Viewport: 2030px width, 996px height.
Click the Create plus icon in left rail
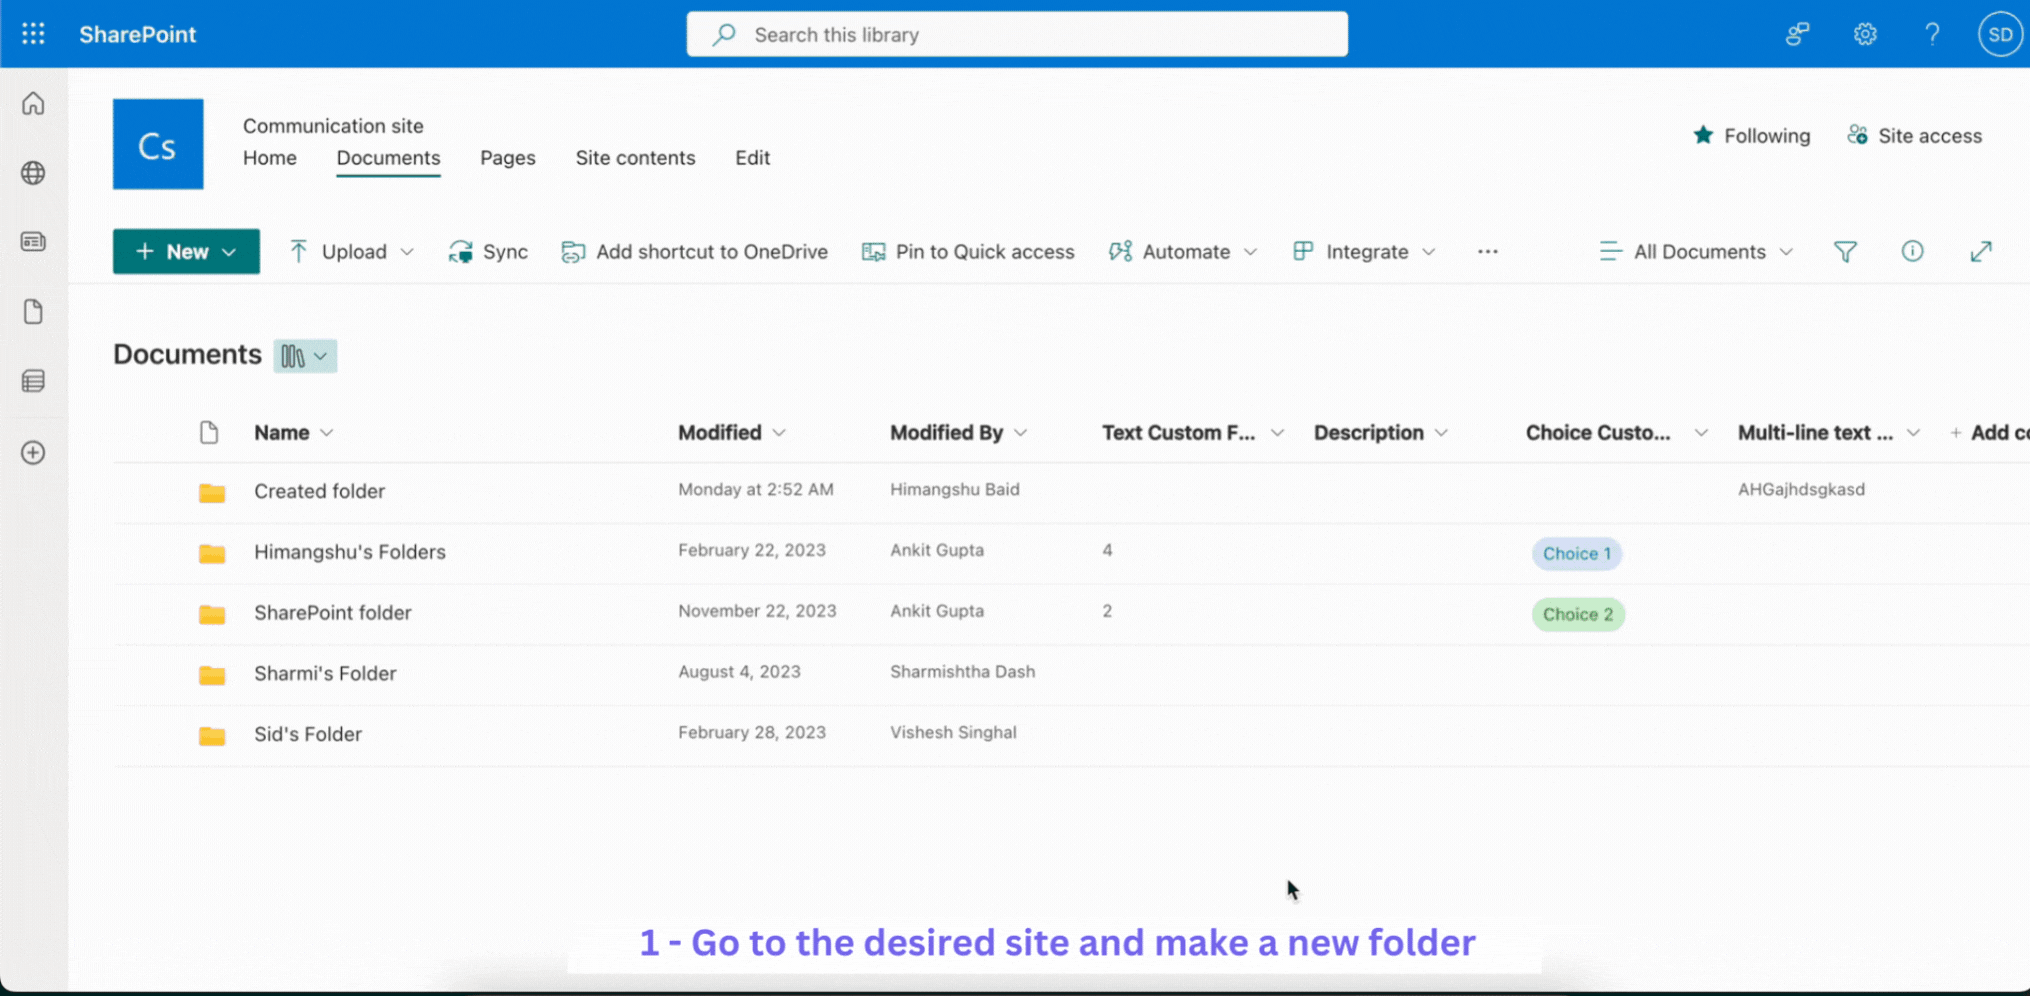33,453
